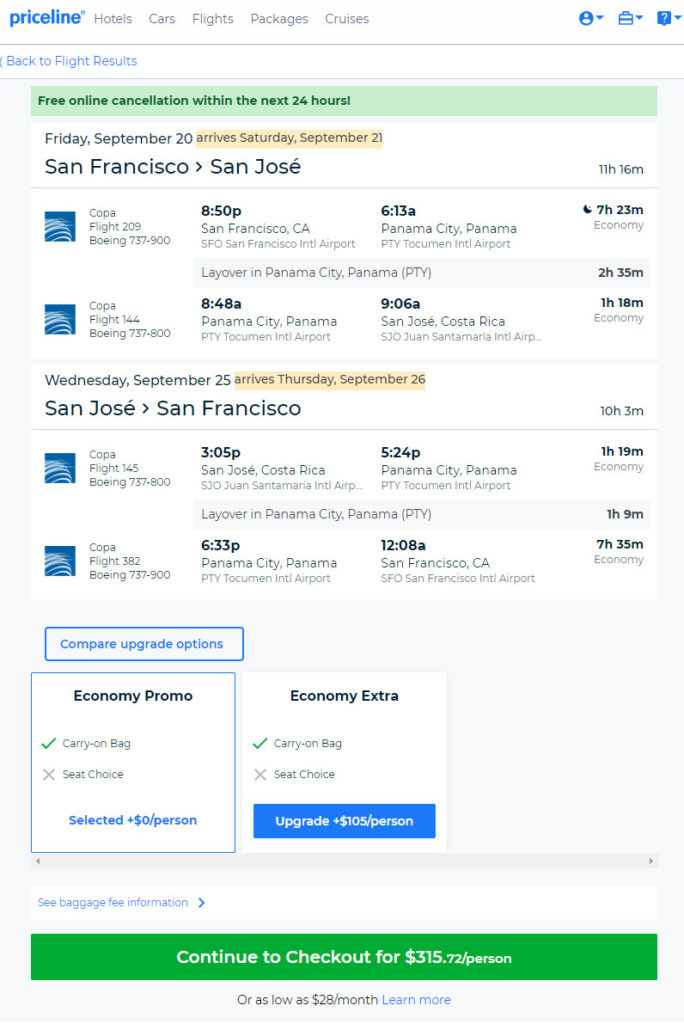The width and height of the screenshot is (684, 1024).
Task: Expand baggage fee information chevron
Action: [201, 903]
